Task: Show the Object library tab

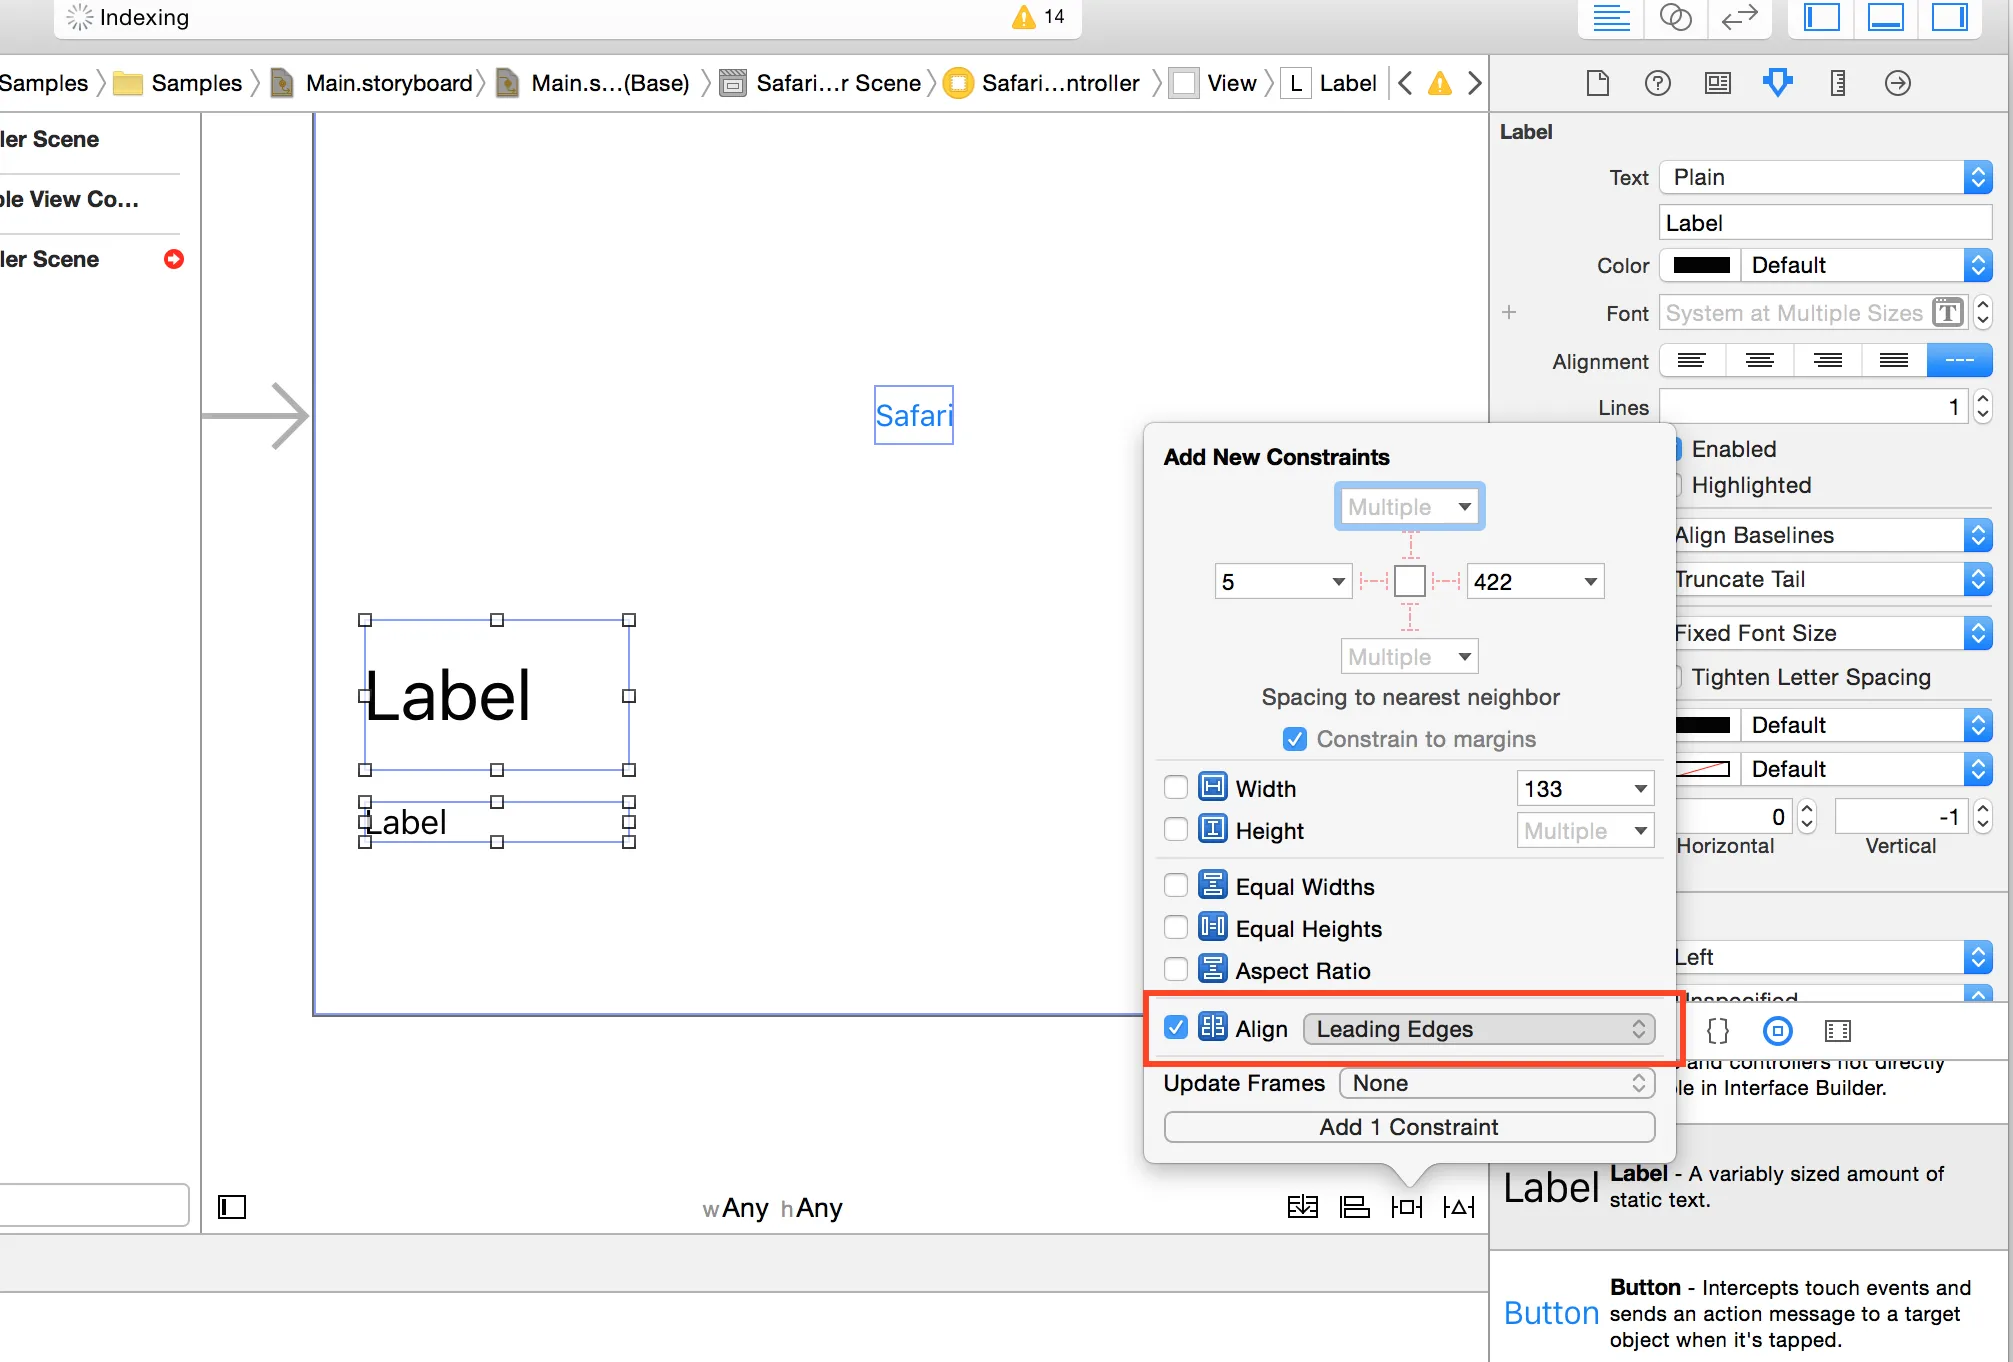Action: coord(1777,1031)
